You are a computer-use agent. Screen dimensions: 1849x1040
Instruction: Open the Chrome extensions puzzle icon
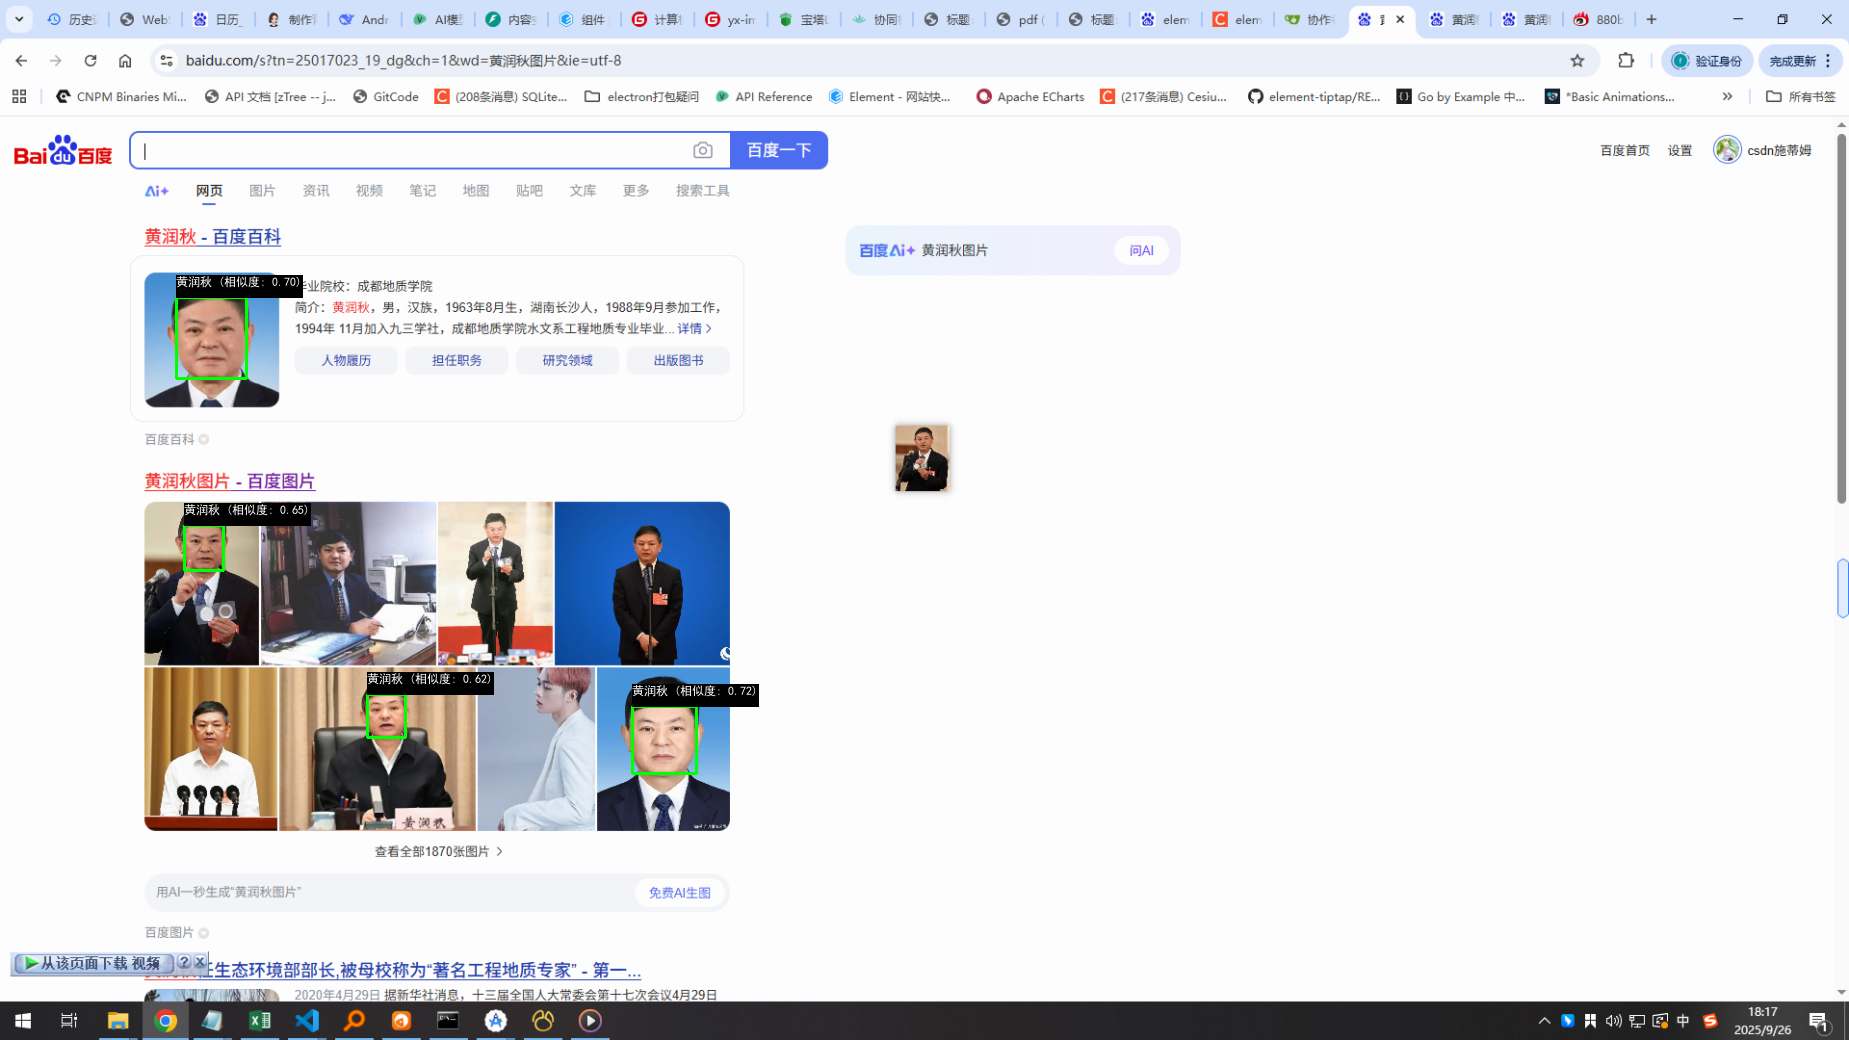1626,61
